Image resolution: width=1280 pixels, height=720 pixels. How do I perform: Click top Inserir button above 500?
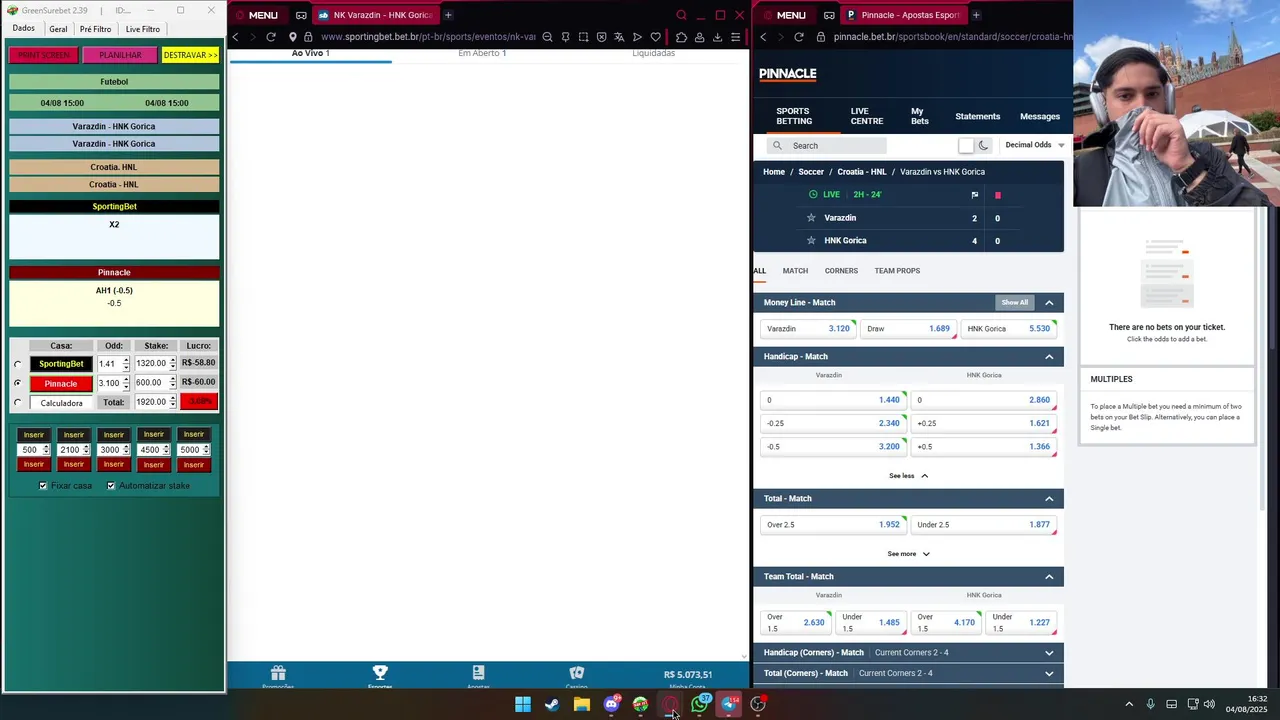[34, 435]
